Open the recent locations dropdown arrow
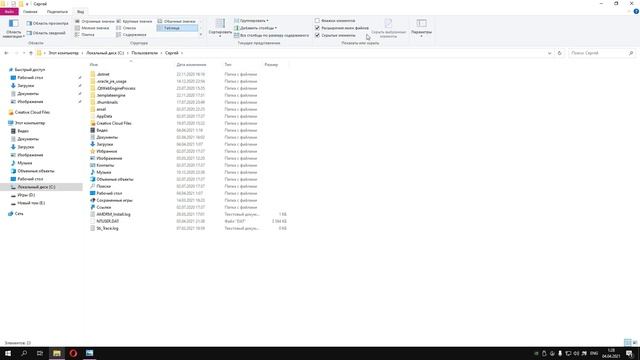 pyautogui.click(x=24, y=53)
